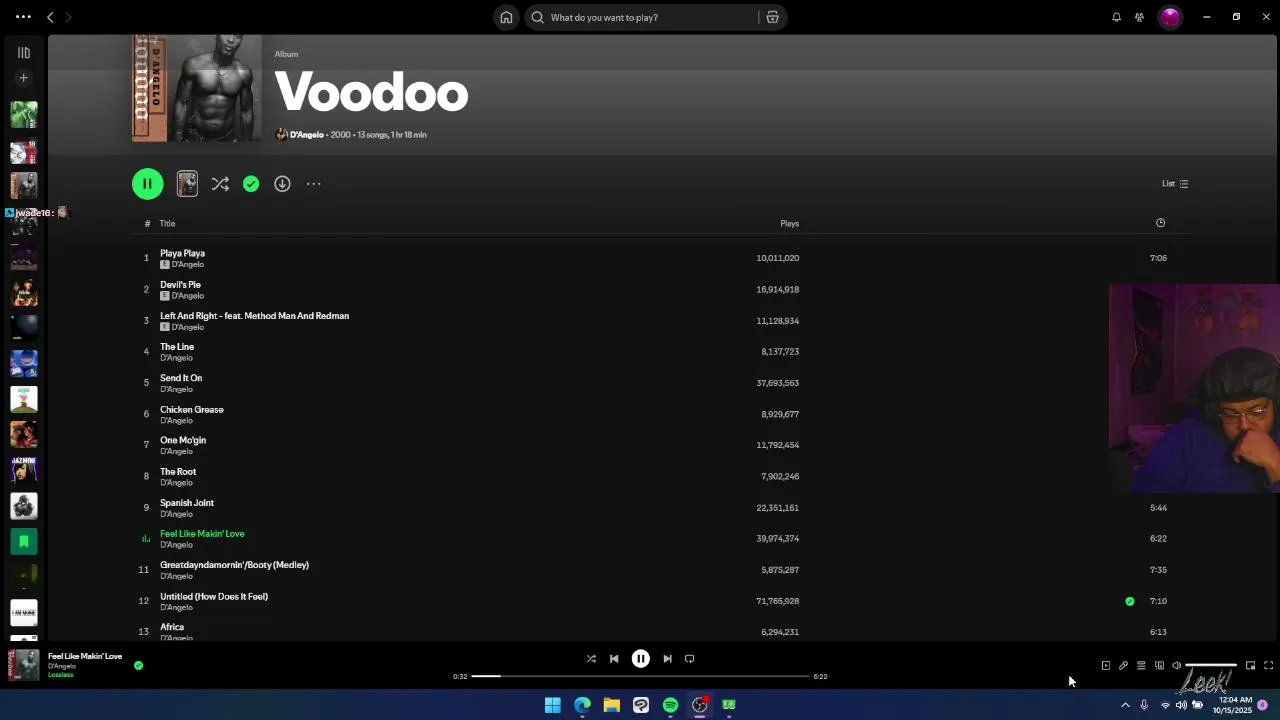Open more options for the Voodoo album

point(314,184)
